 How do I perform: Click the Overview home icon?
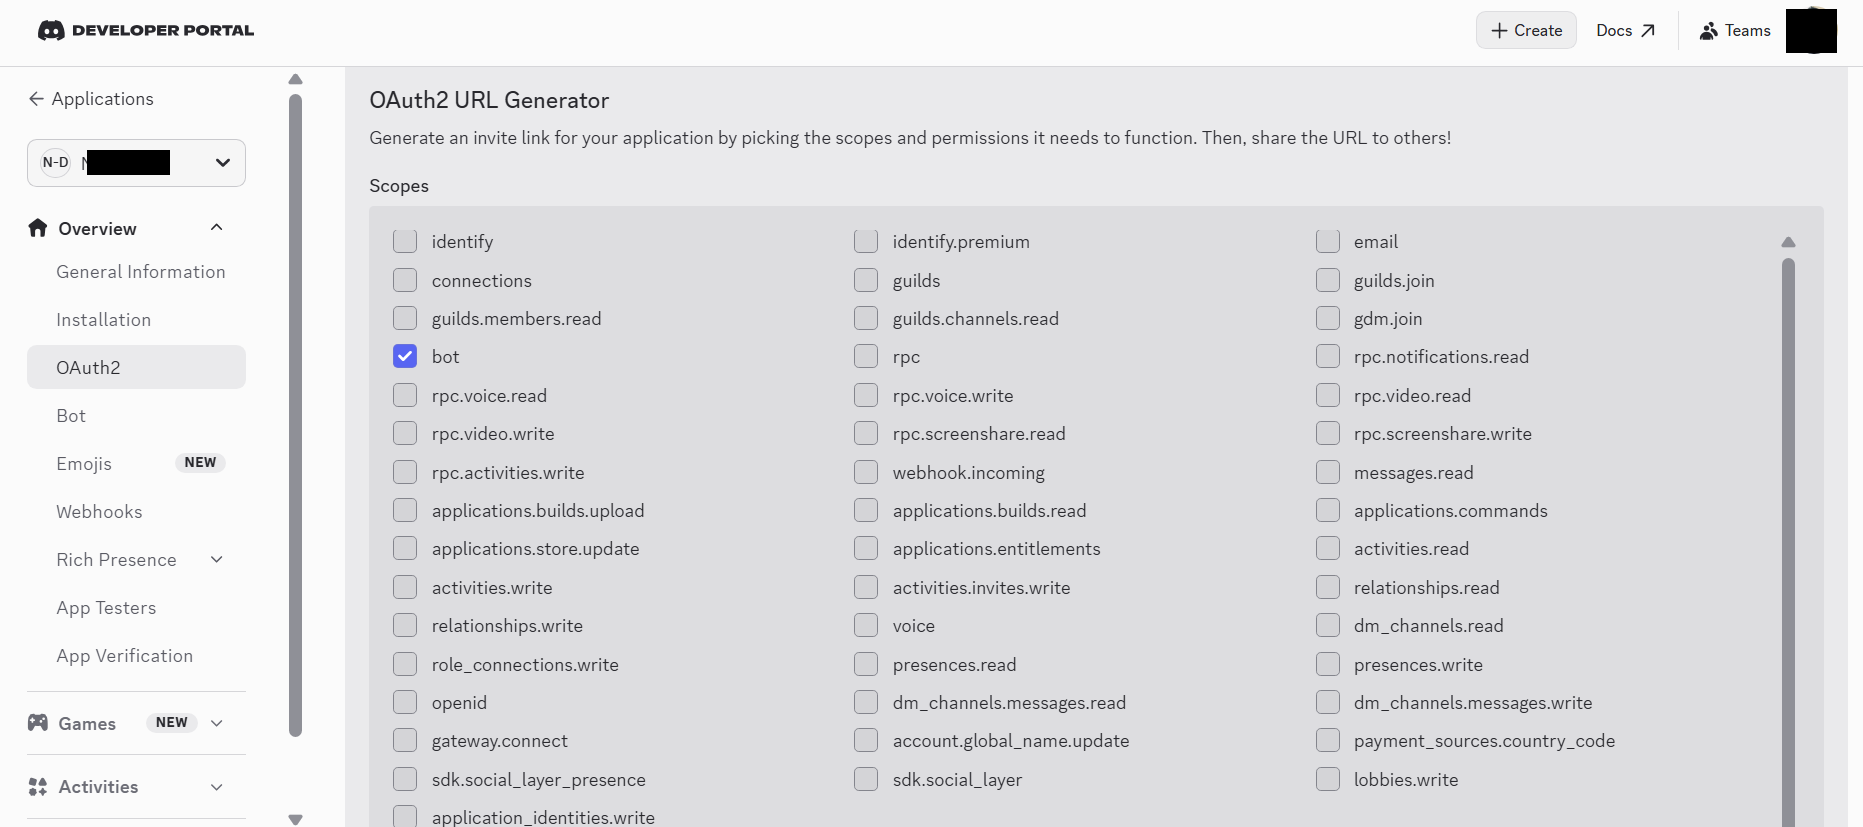[x=38, y=228]
